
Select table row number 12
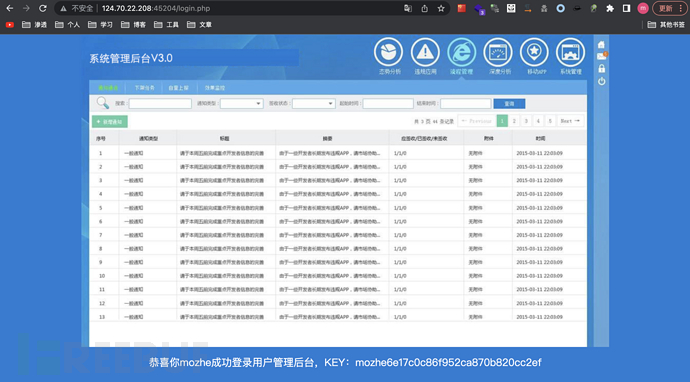[338, 303]
